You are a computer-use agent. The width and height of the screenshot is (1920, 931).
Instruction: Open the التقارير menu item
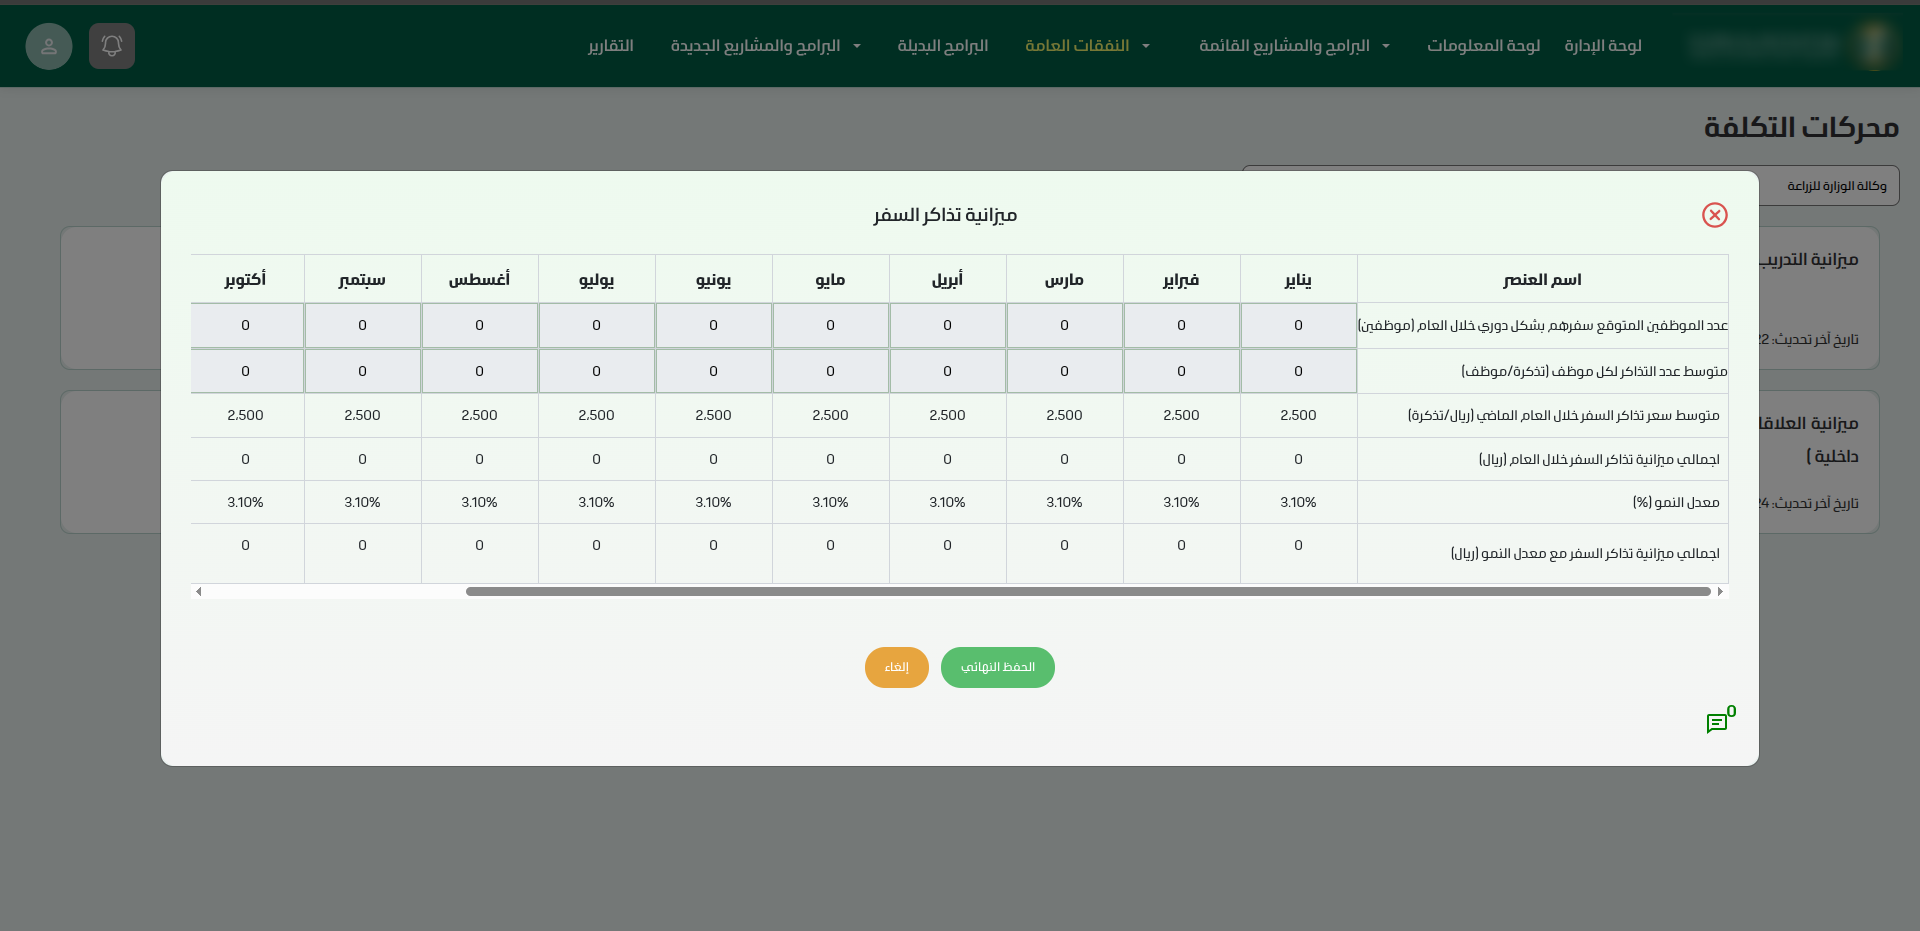click(611, 46)
